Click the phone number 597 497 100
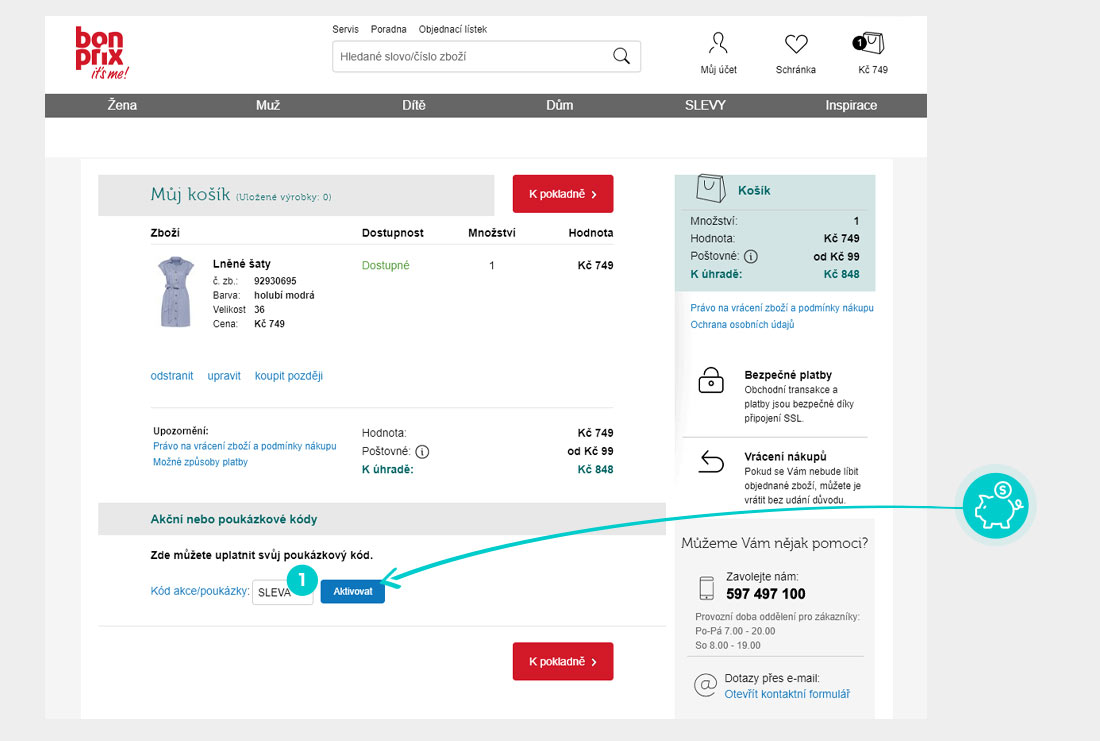 tap(765, 594)
